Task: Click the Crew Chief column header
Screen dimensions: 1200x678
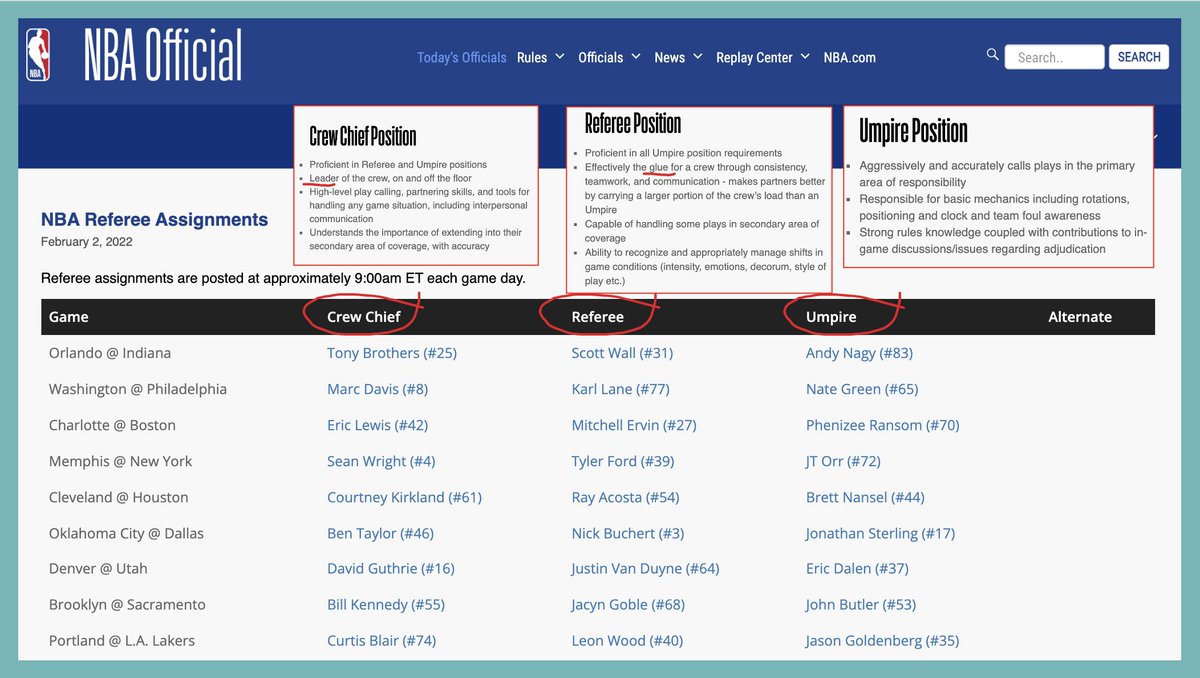Action: 364,316
